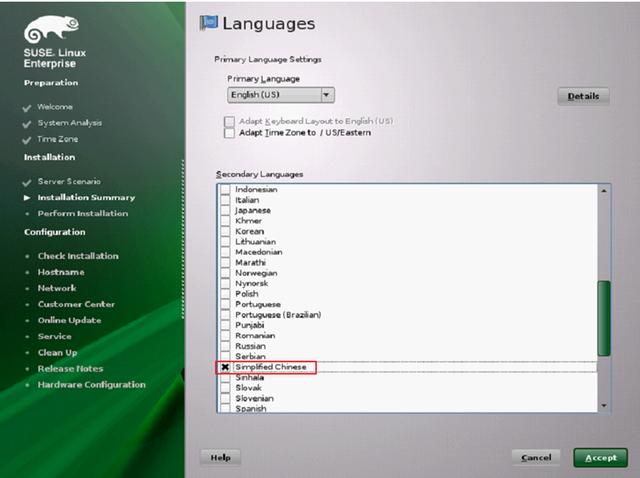Check the Korean language box

click(225, 231)
